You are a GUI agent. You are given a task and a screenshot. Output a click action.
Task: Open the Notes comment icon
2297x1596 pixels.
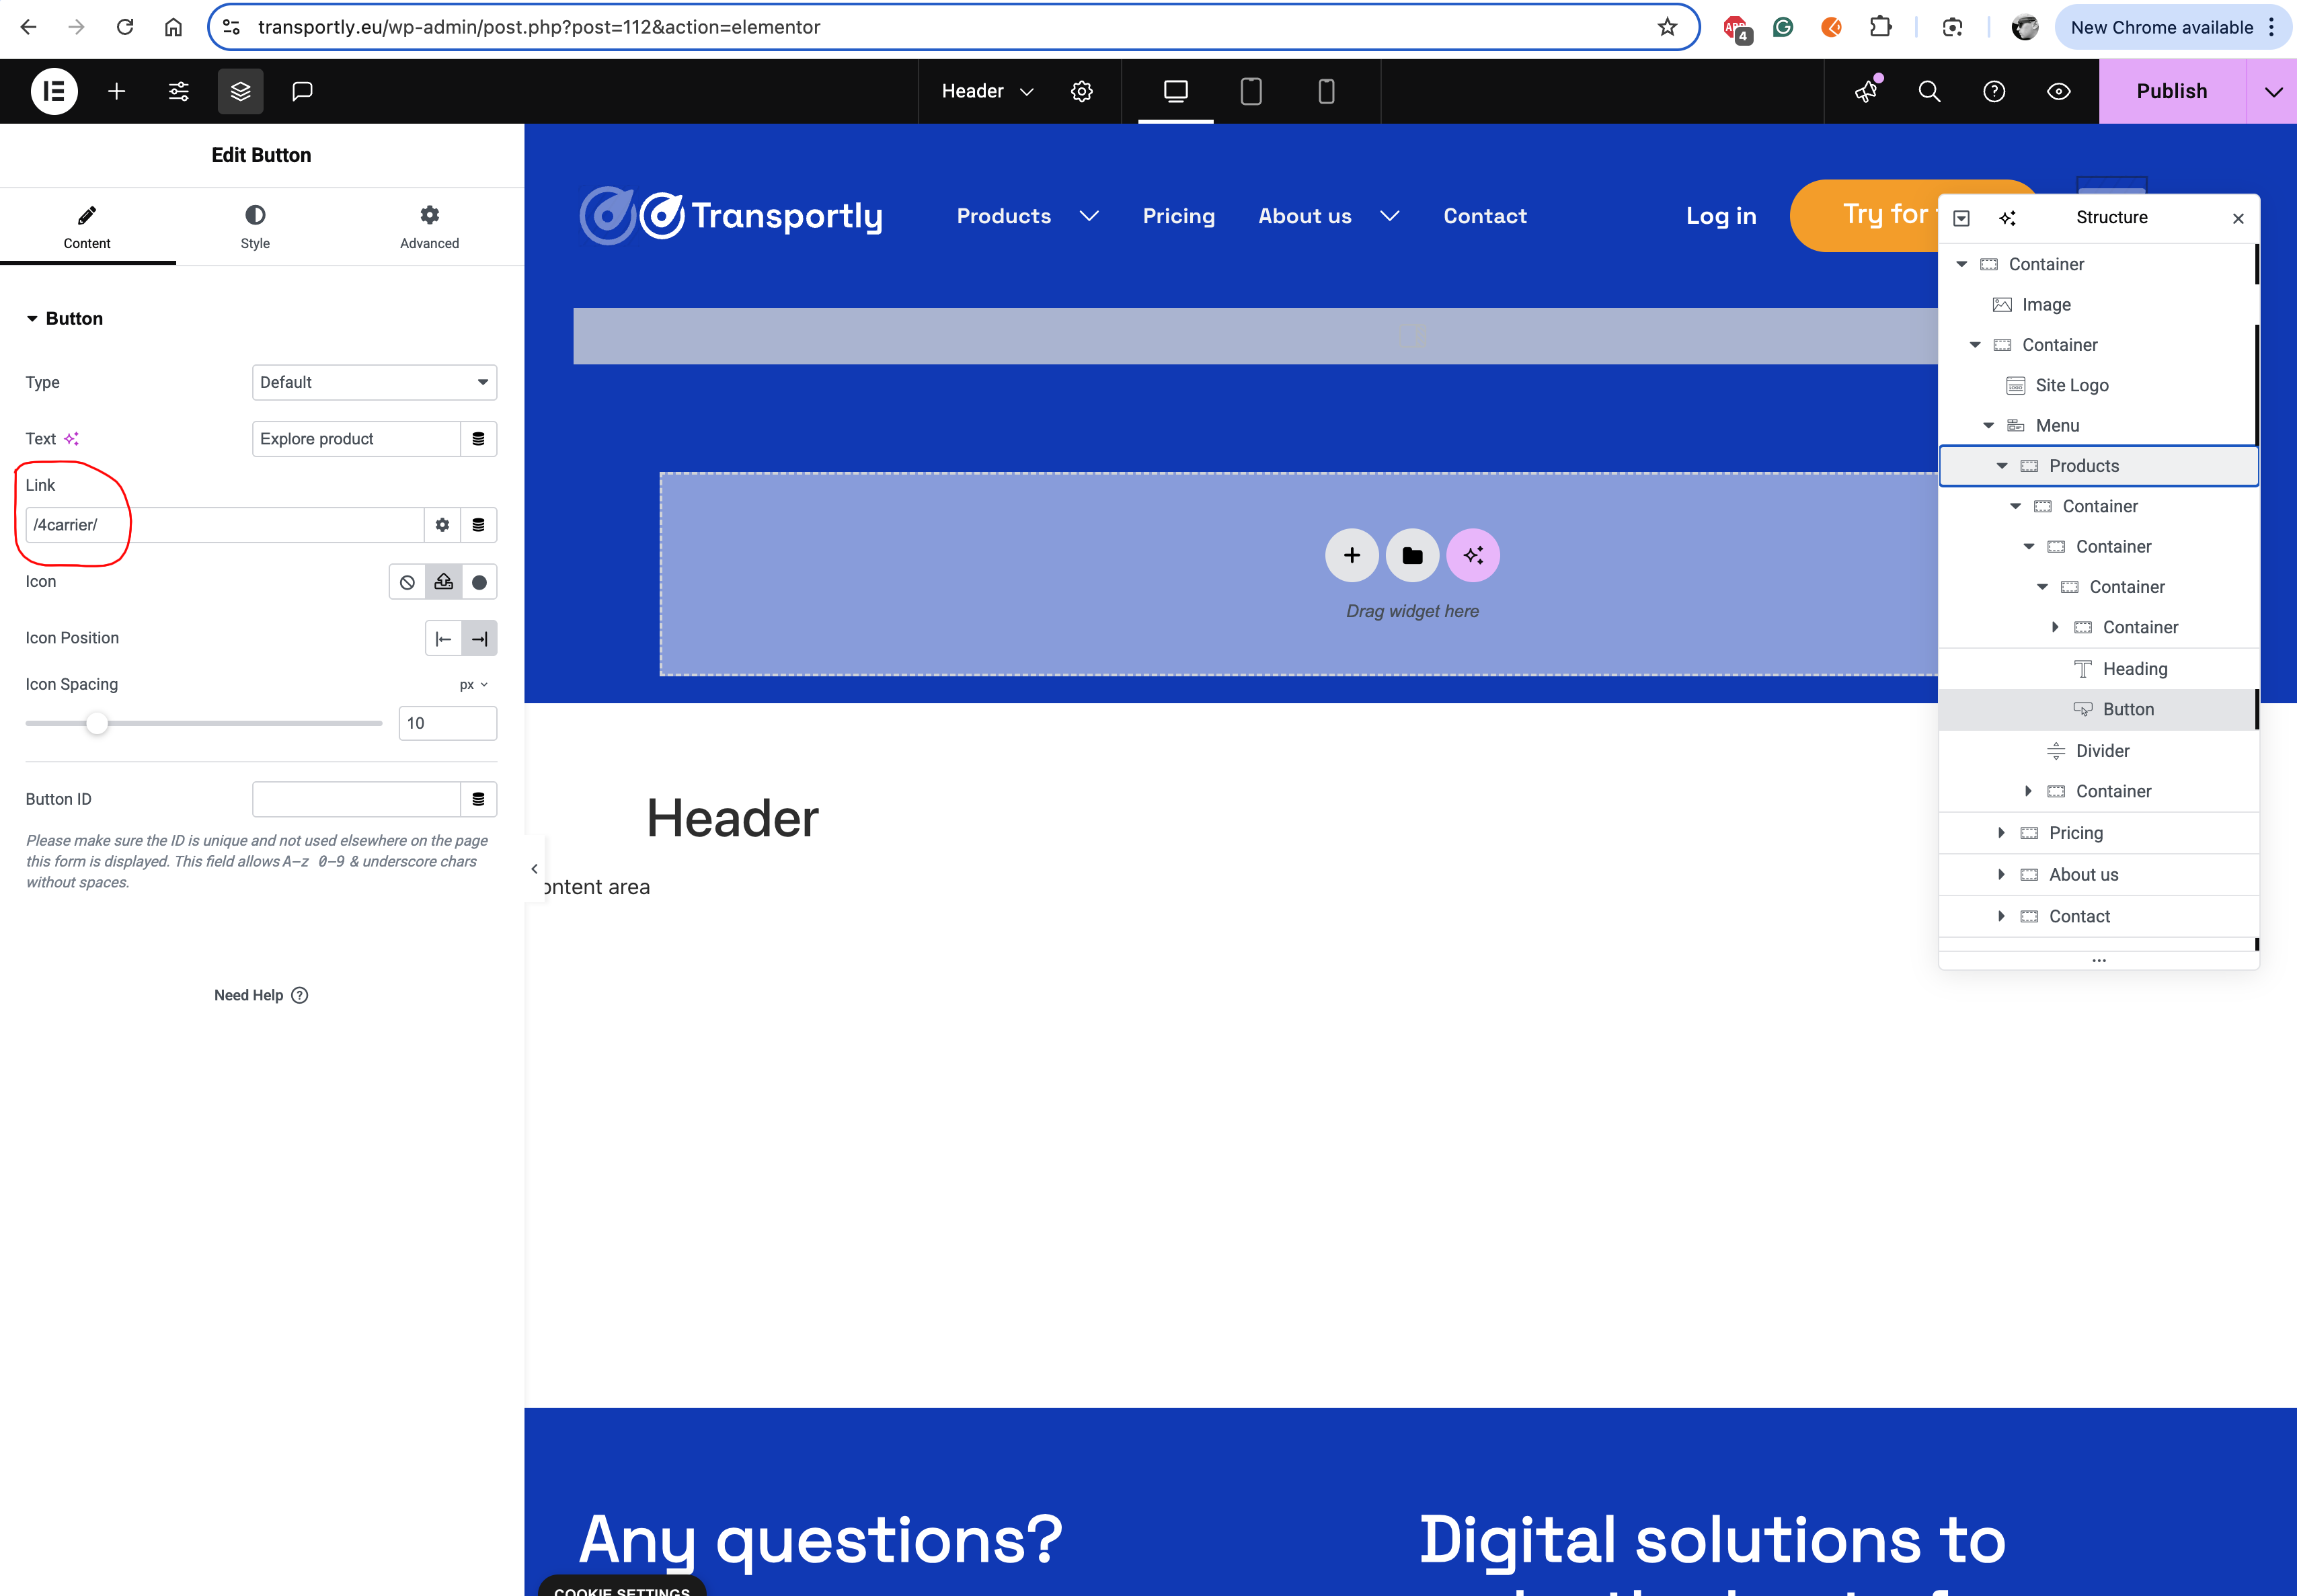[302, 91]
